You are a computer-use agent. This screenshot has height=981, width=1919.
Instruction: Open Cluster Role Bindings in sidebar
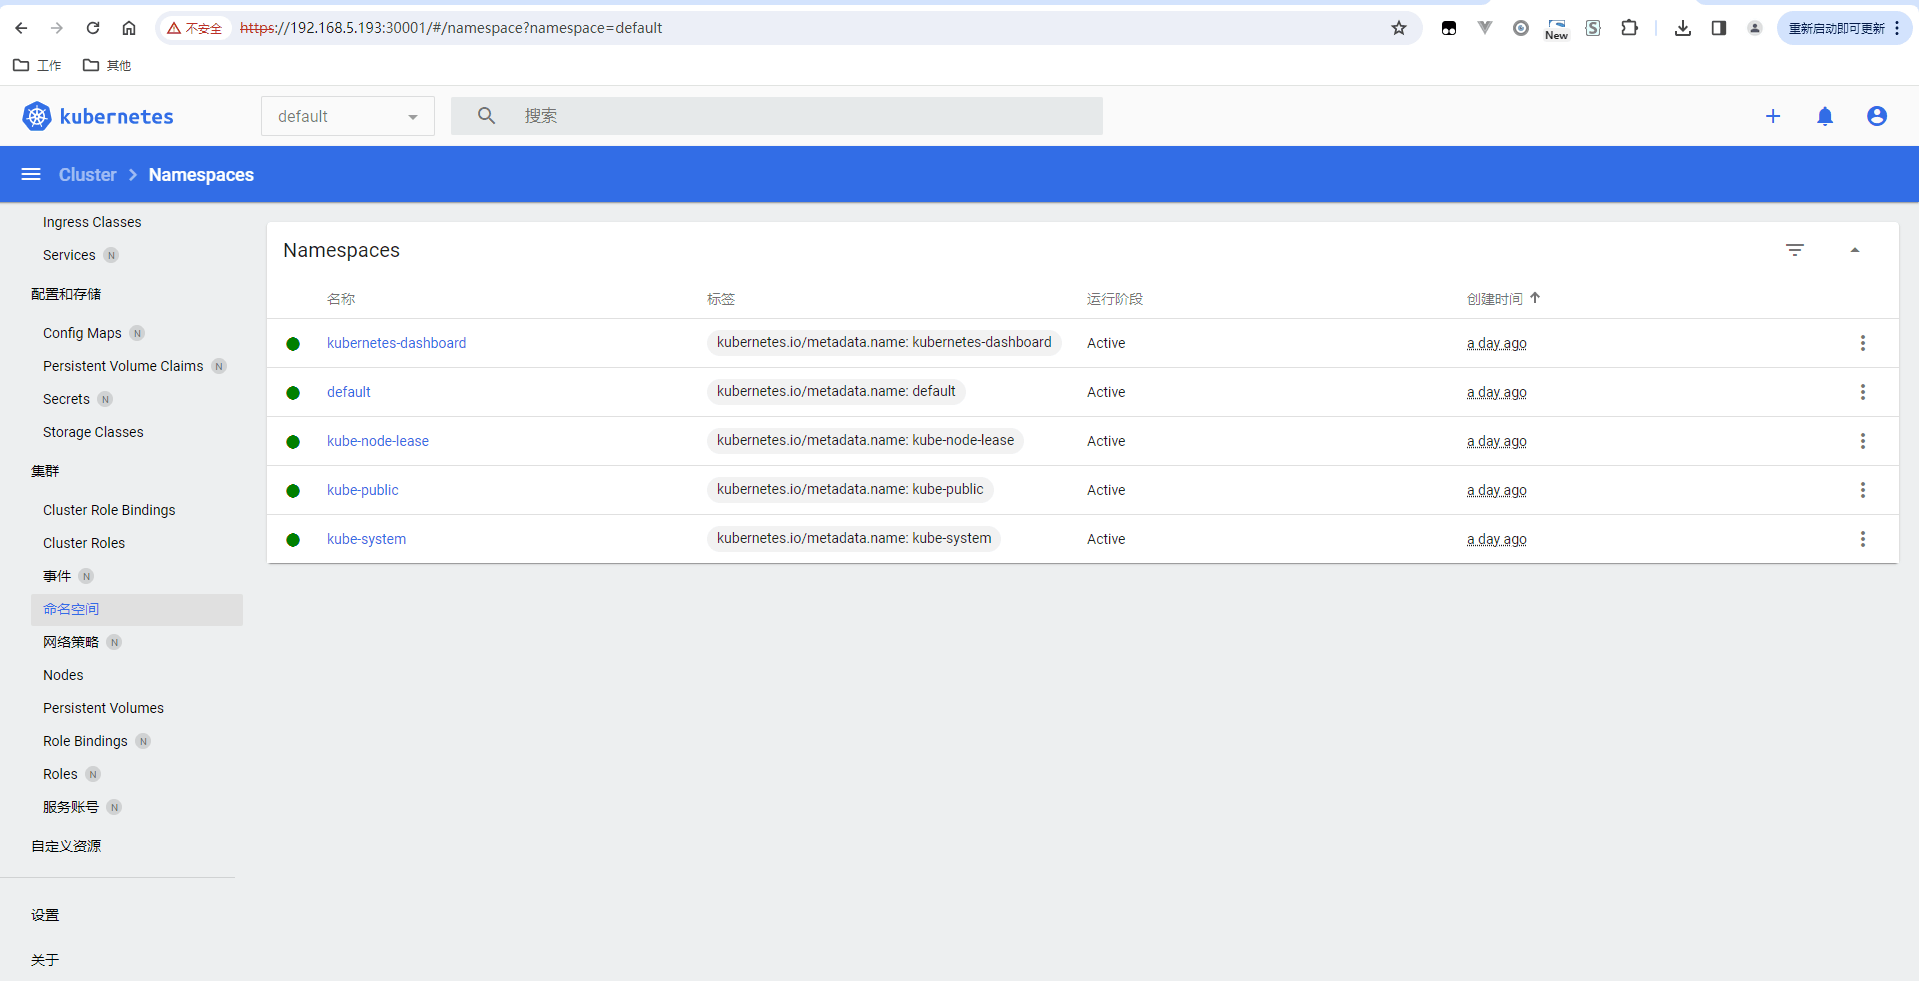(x=109, y=510)
